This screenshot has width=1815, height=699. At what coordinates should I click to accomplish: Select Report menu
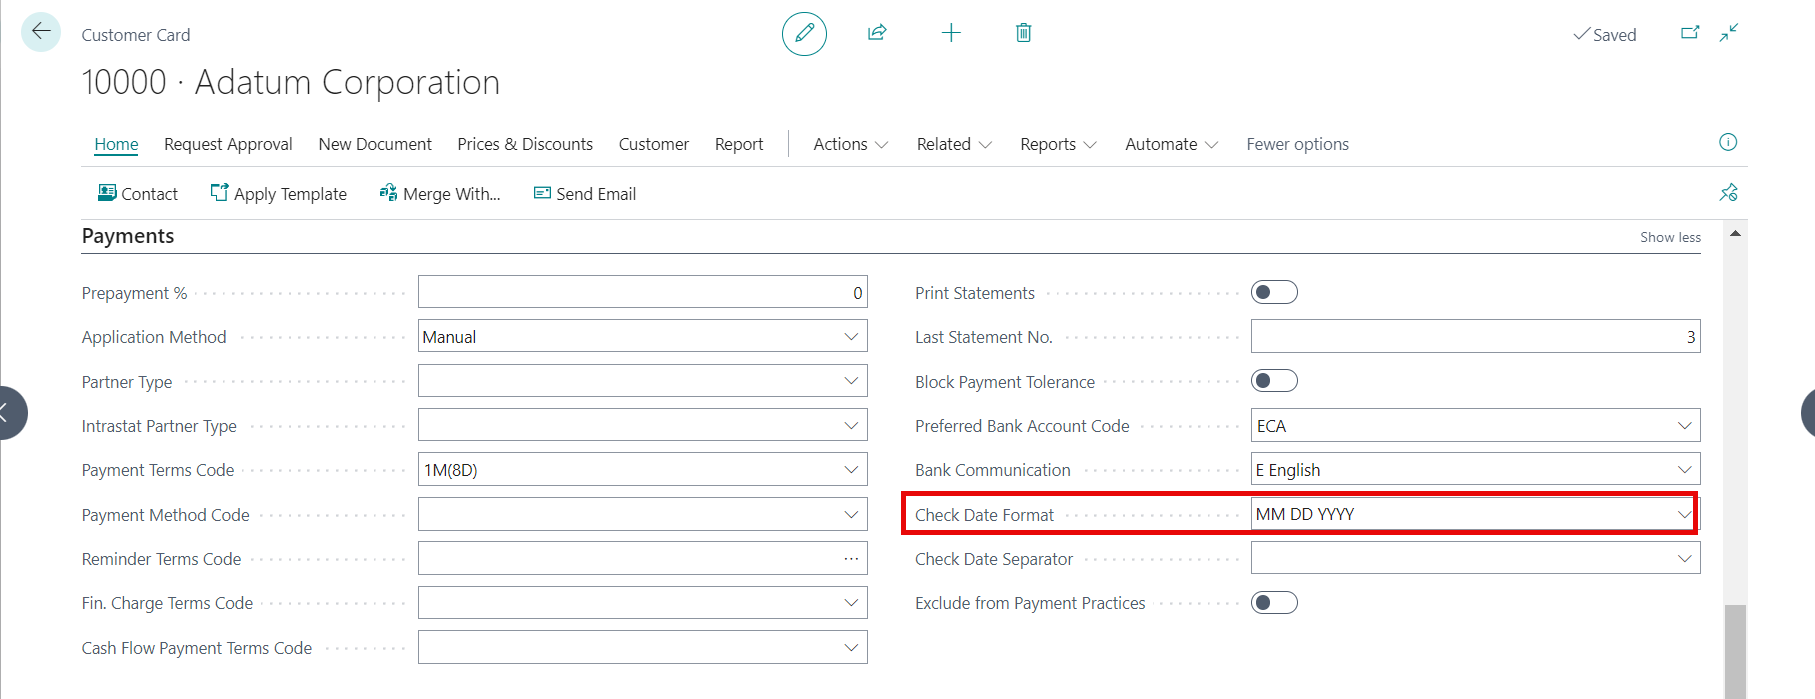[739, 144]
